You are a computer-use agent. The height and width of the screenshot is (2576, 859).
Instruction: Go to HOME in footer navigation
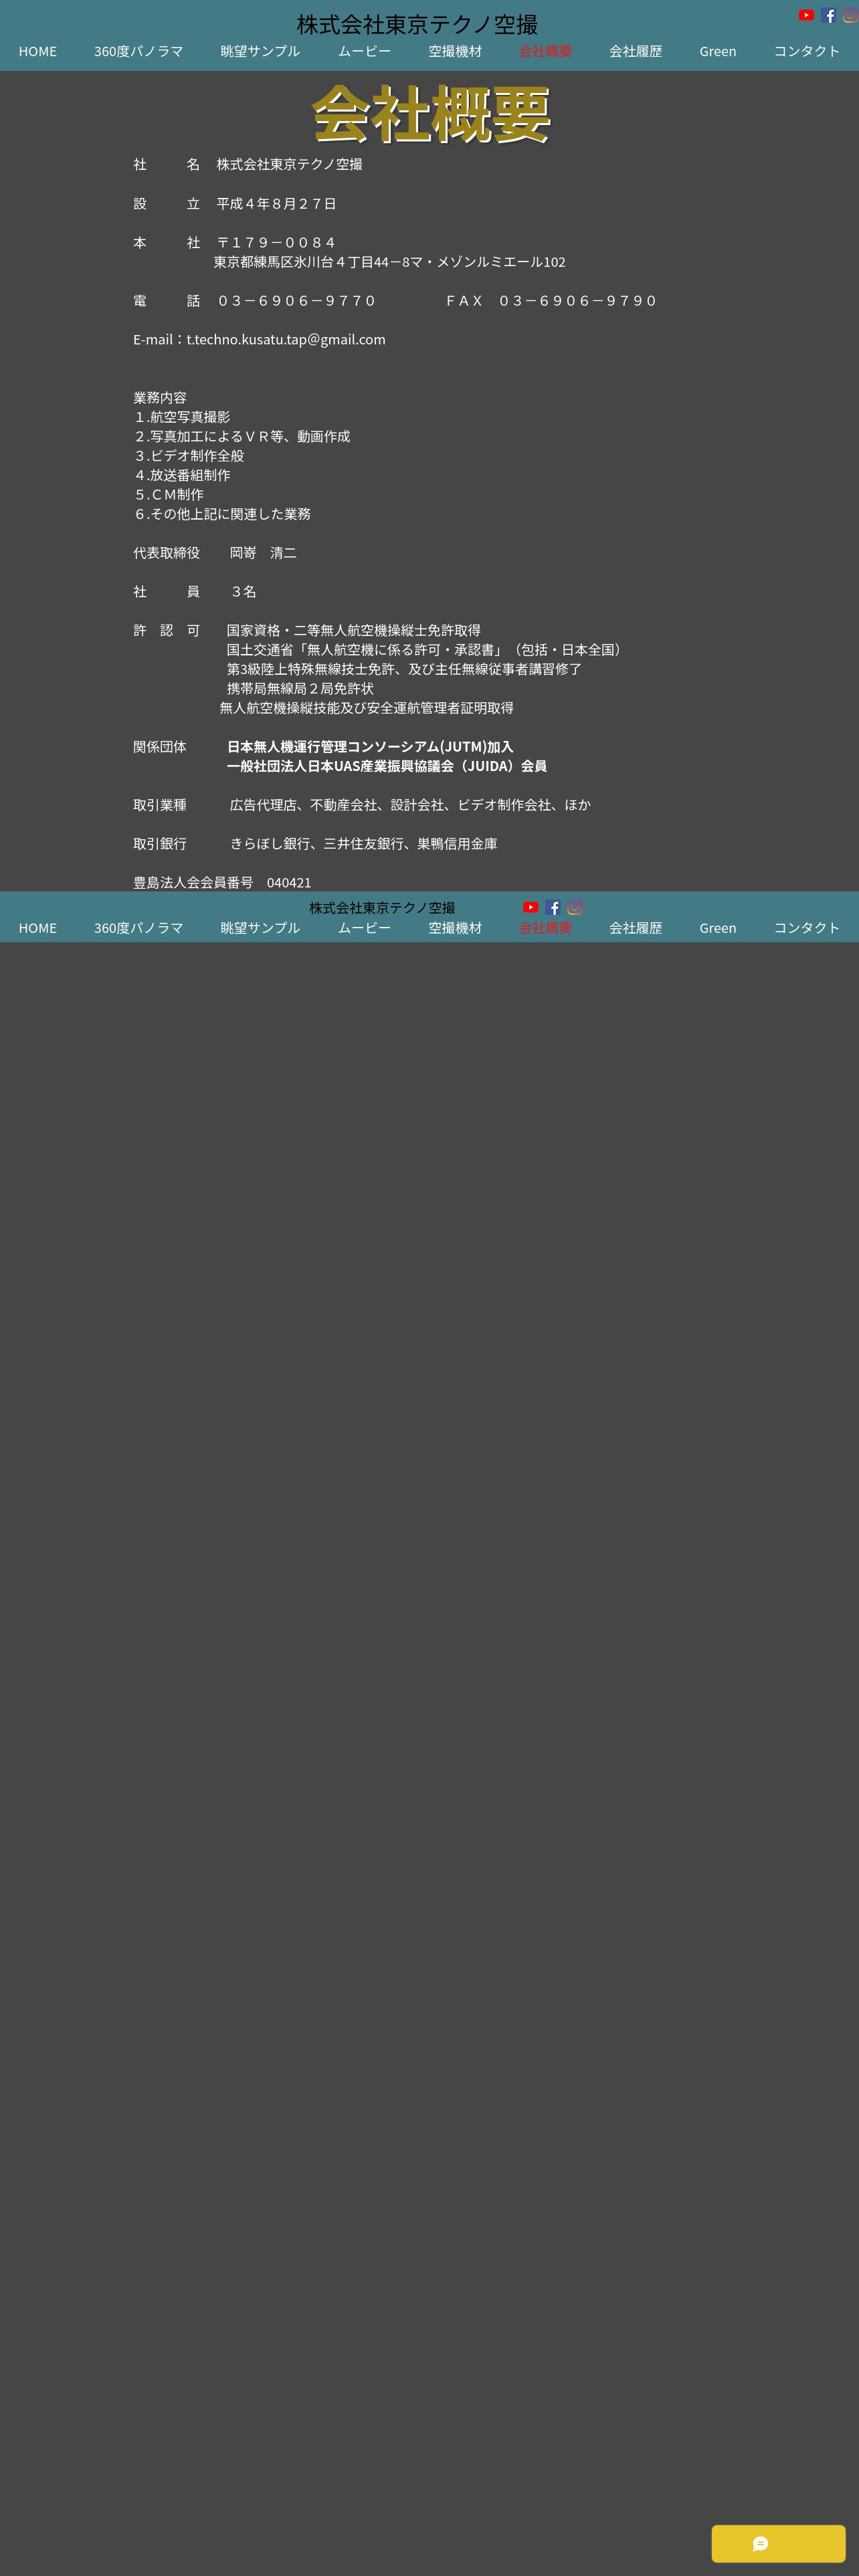click(x=38, y=928)
